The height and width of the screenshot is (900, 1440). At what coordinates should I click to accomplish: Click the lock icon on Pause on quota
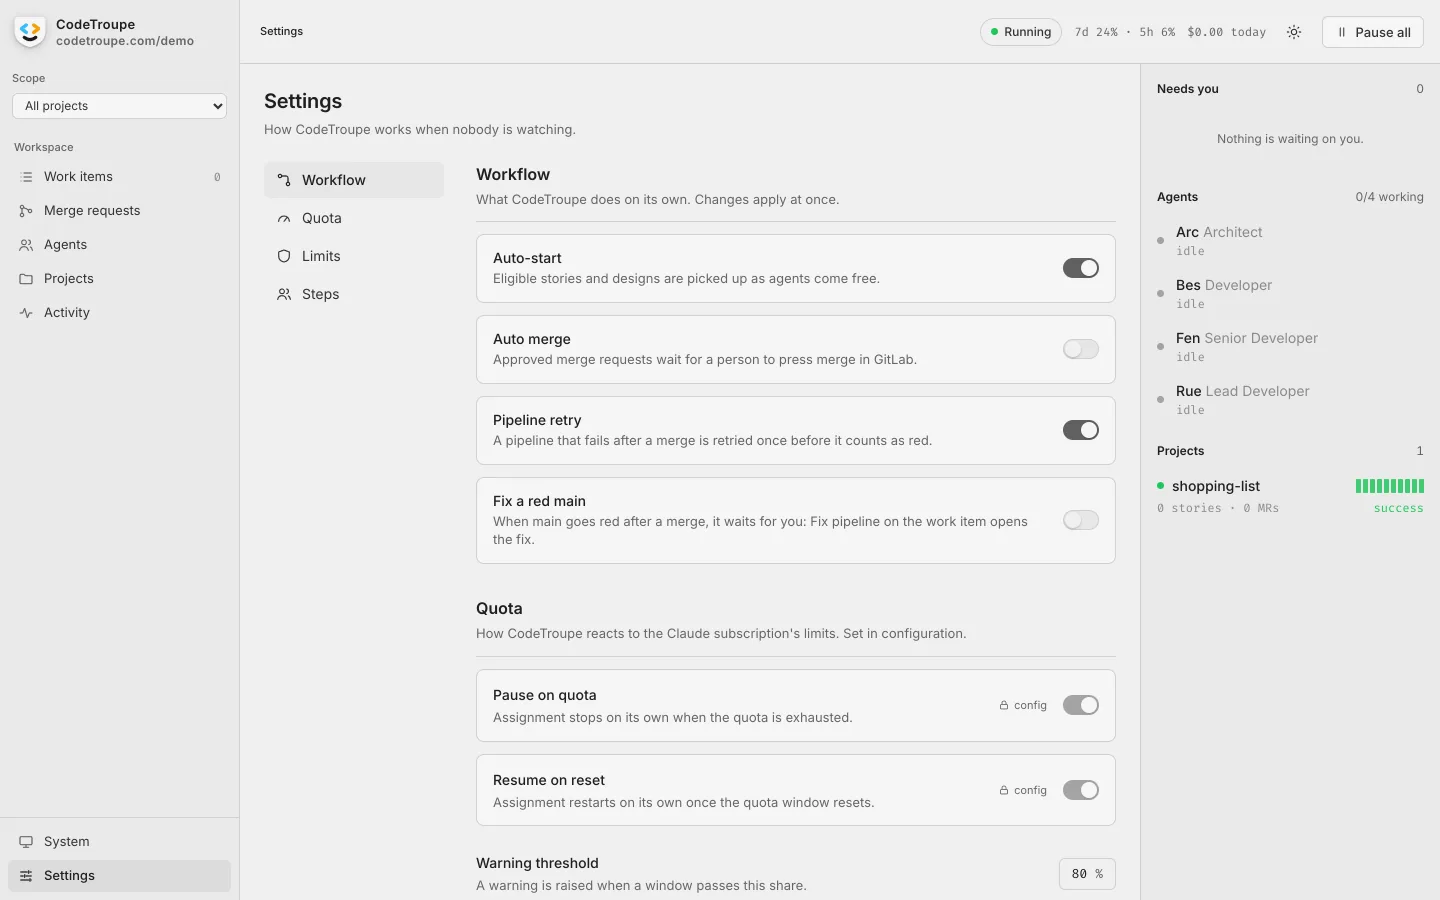(1004, 705)
